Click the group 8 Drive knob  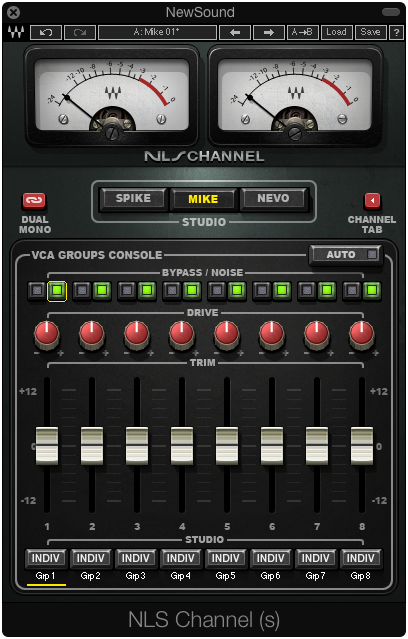(362, 334)
